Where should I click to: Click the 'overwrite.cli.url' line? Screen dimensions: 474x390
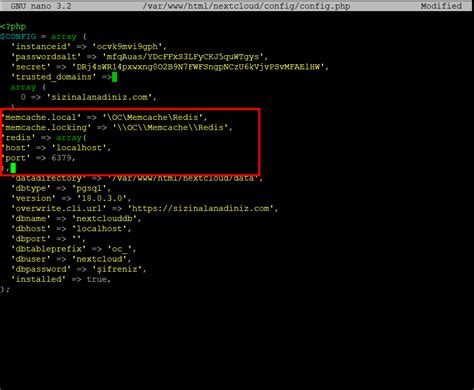coord(145,208)
